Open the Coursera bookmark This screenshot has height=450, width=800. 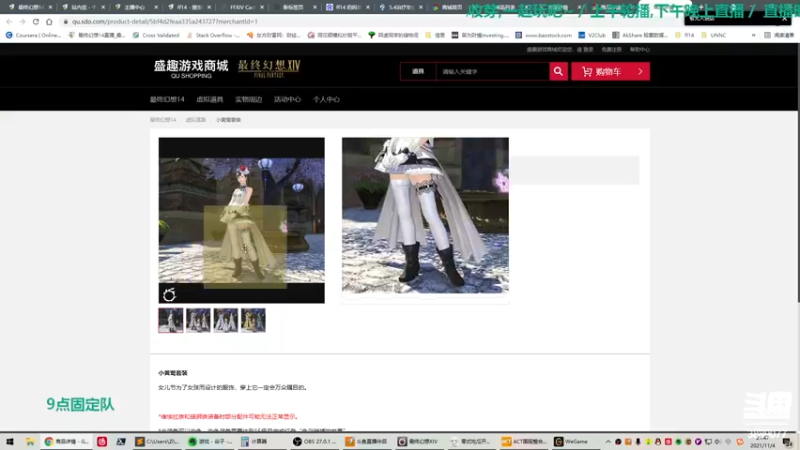[x=33, y=35]
